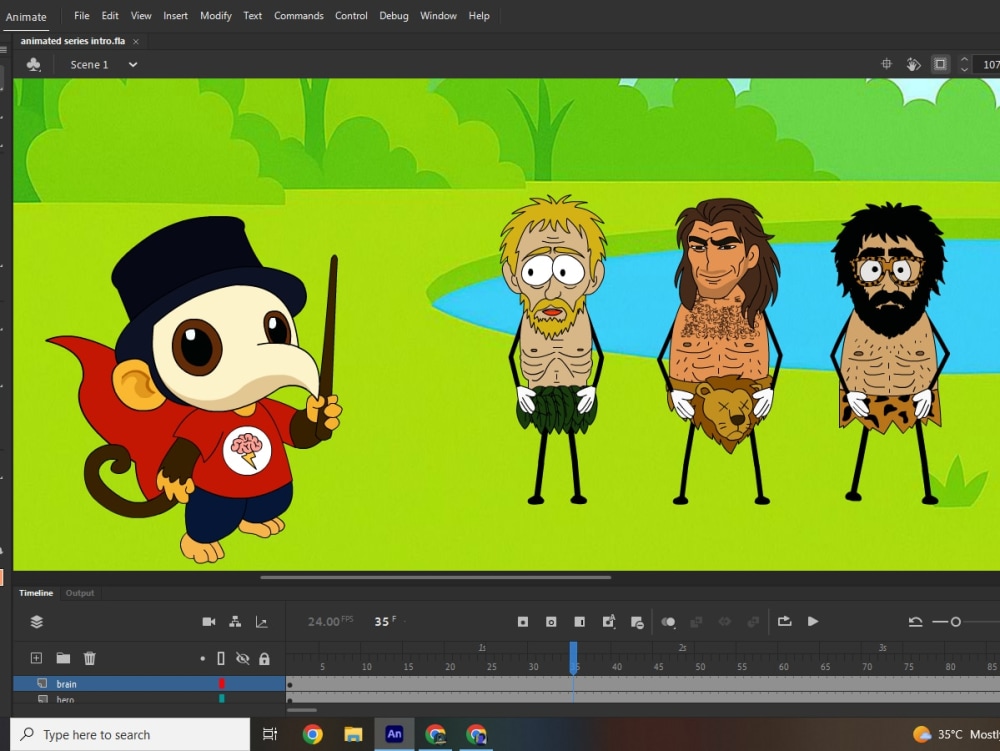Click the stage horizontal scrollbar
The width and height of the screenshot is (1000, 751).
pos(436,578)
